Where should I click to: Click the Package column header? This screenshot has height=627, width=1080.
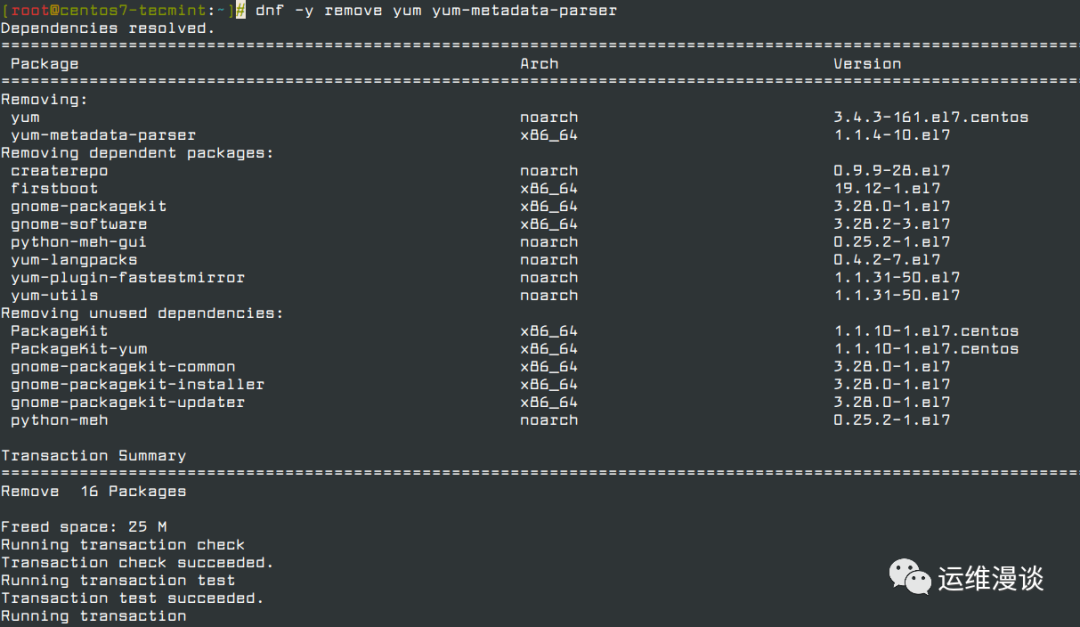pyautogui.click(x=44, y=64)
